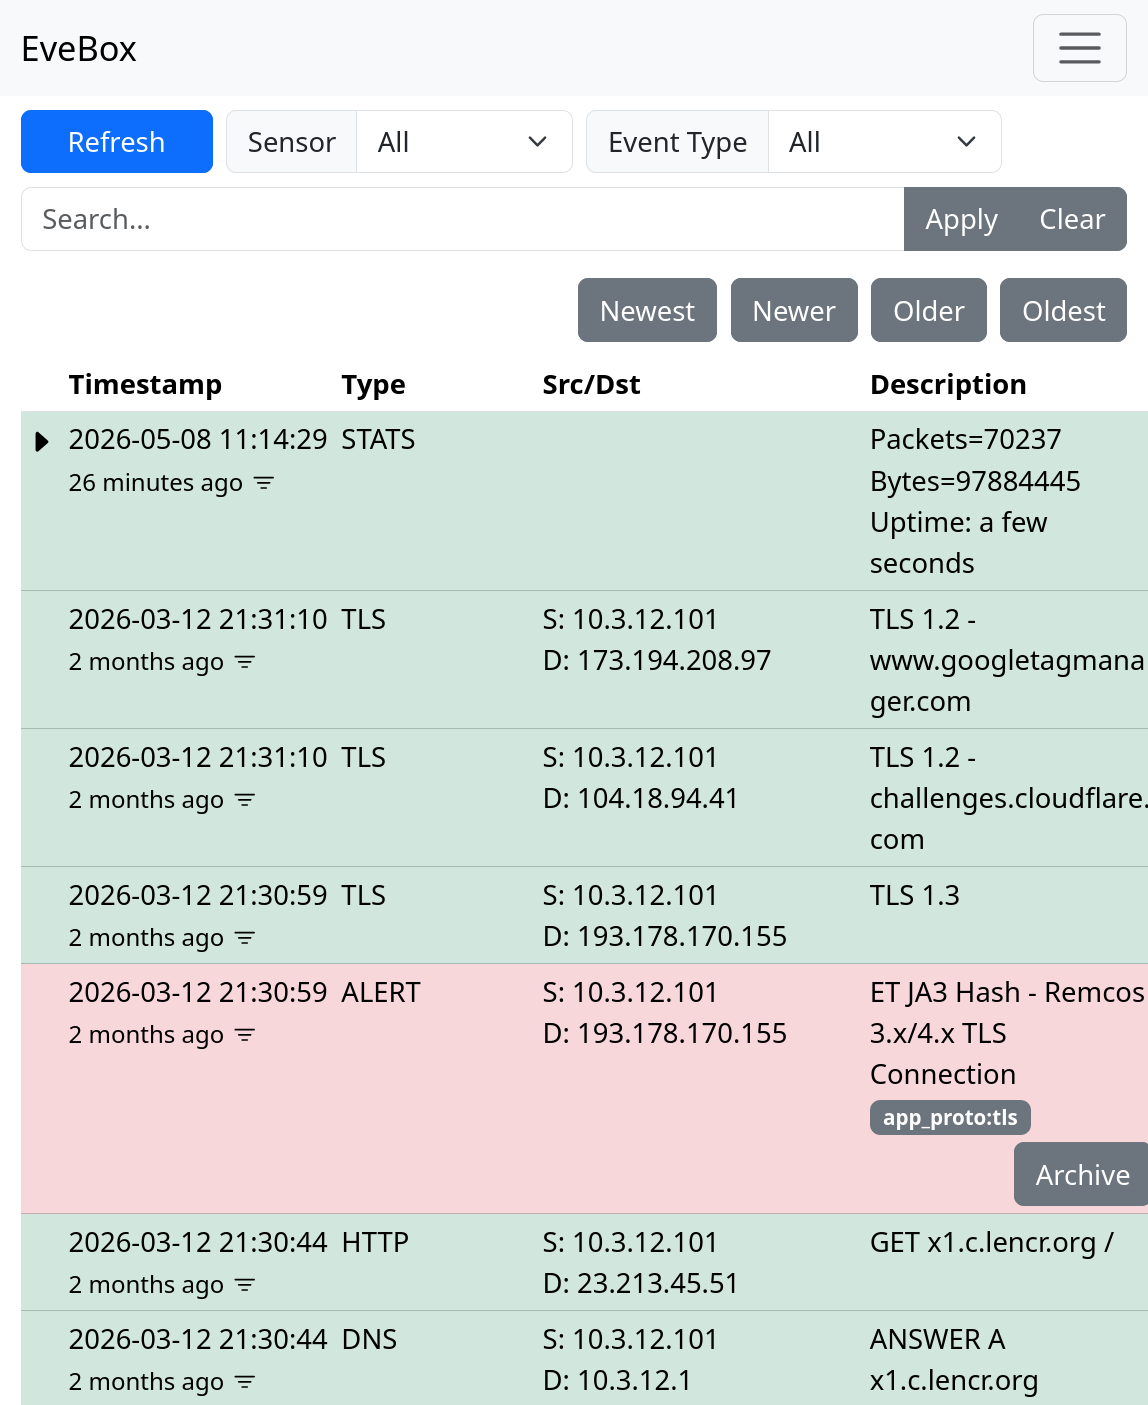Click the filter icon beside 26 minutes ago
The image size is (1148, 1405).
[264, 483]
